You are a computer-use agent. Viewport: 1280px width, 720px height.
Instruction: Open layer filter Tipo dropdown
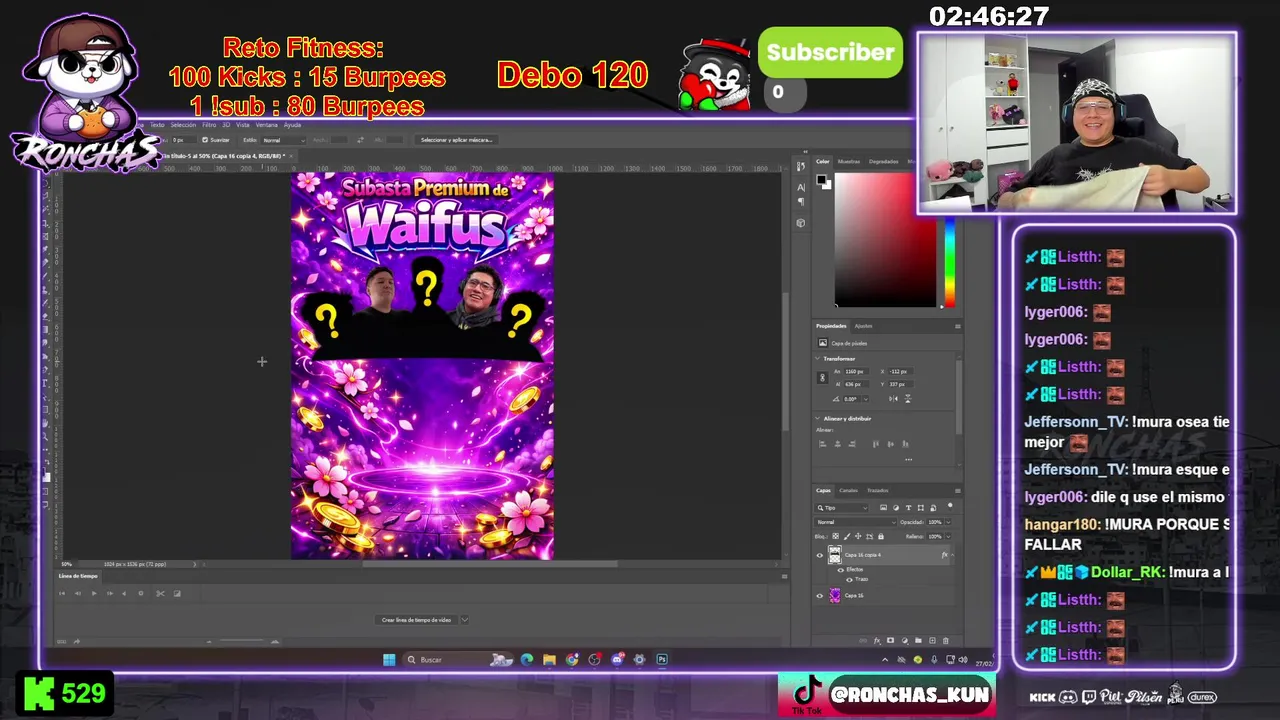(x=841, y=508)
